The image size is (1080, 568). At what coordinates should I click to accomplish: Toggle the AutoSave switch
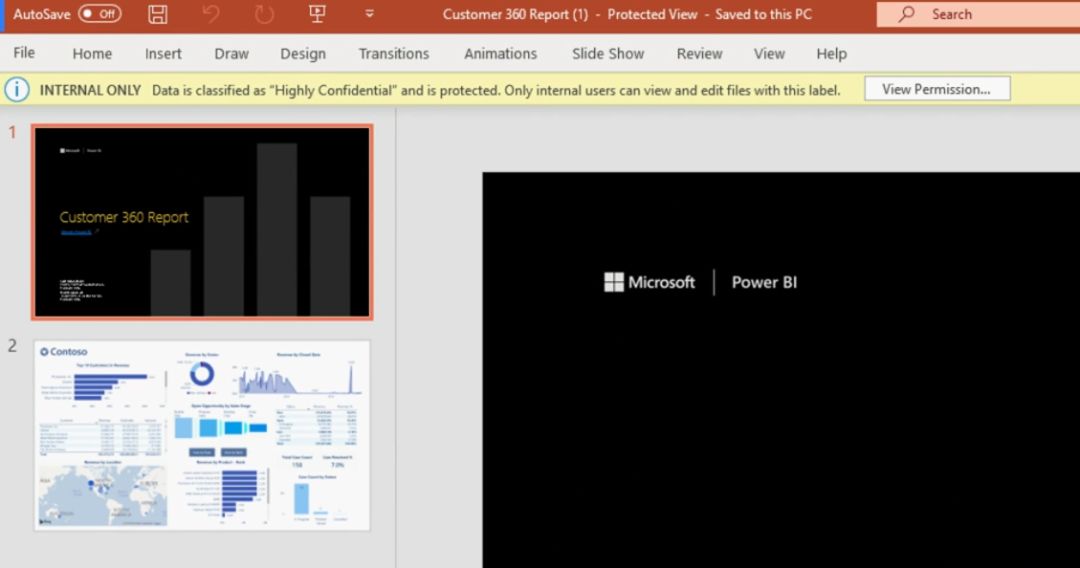100,14
